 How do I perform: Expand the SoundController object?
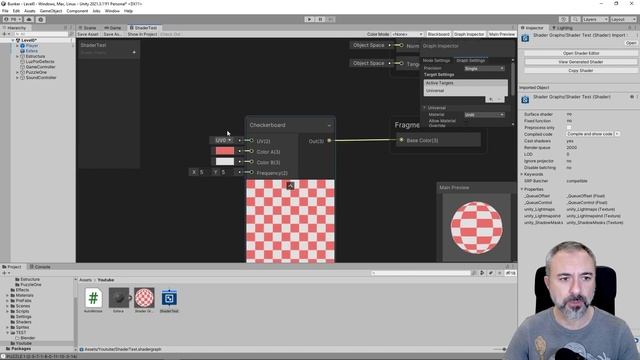point(17,78)
